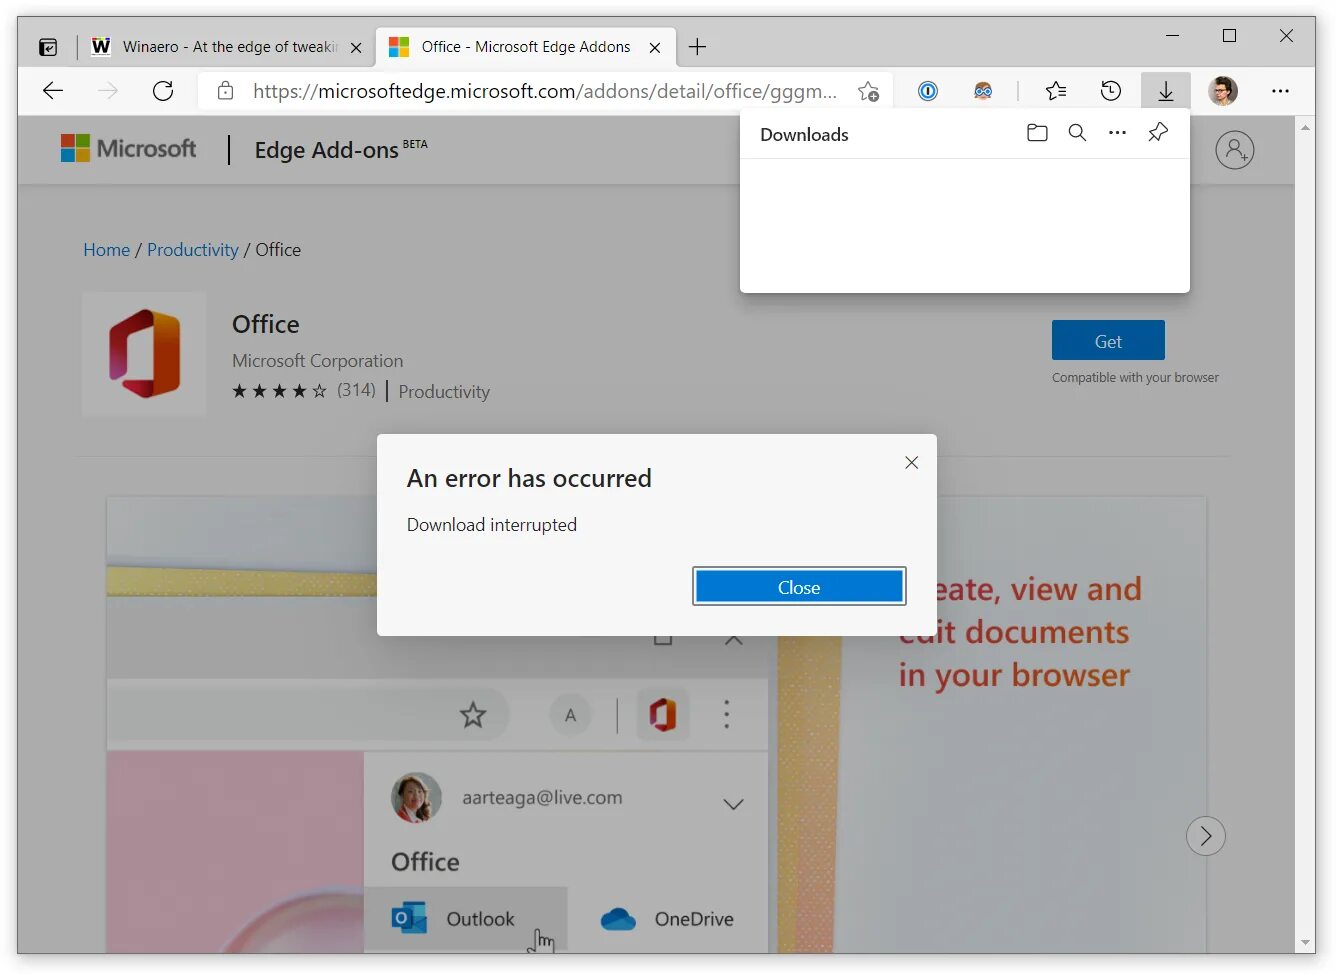Image resolution: width=1336 pixels, height=974 pixels.
Task: Click the add-on screenshot preview image
Action: pos(656,725)
